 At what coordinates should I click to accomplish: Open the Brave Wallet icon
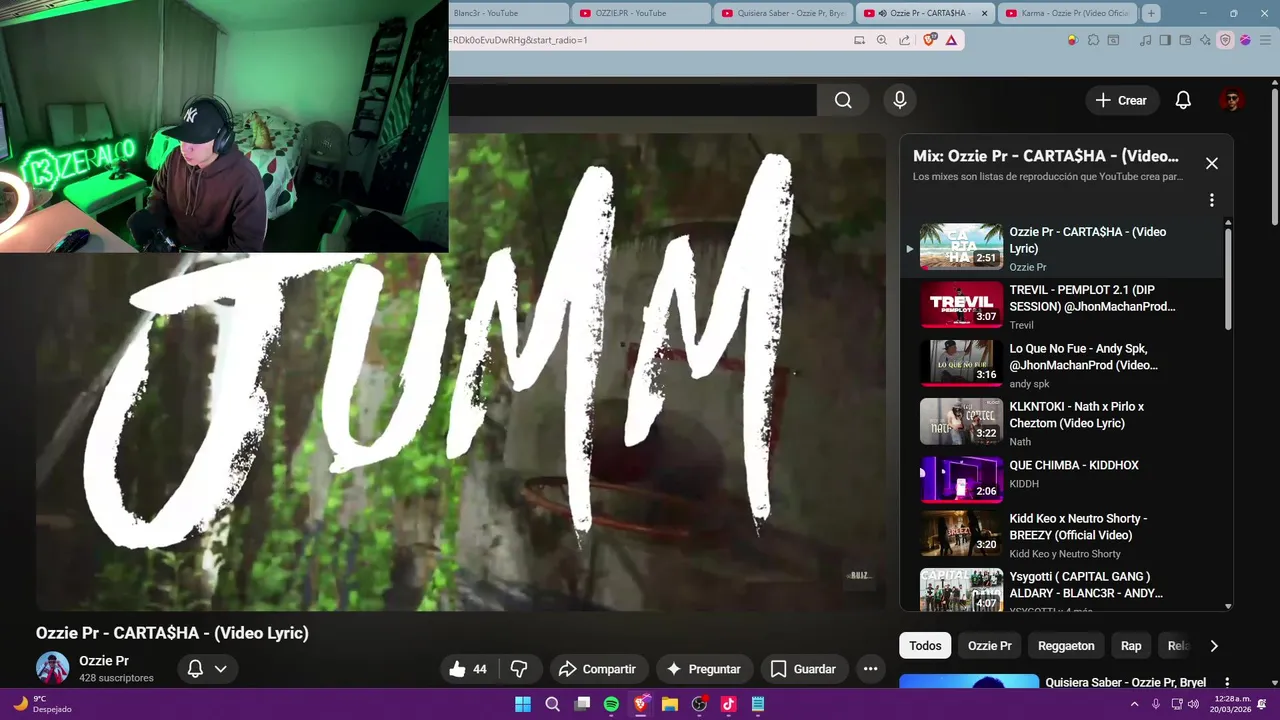point(1185,40)
